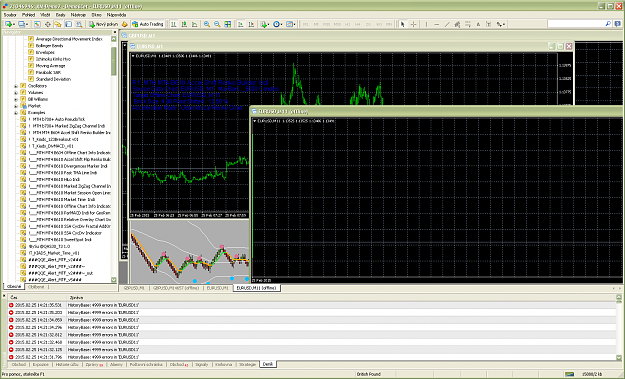Image resolution: width=625 pixels, height=379 pixels.
Task: Collapse the Examples tree node
Action: point(16,113)
